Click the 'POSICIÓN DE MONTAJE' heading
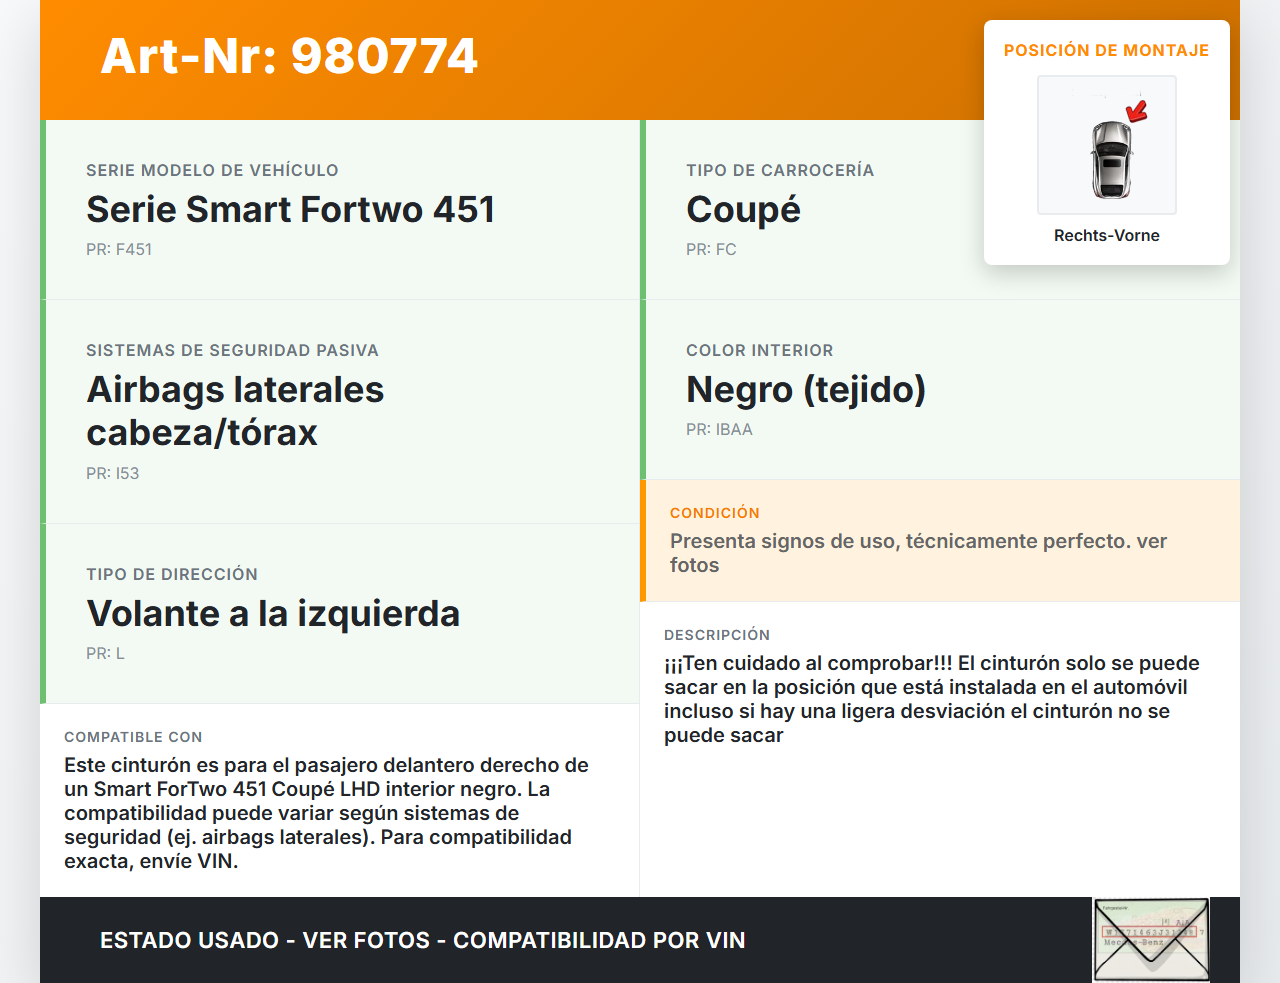Screen dimensions: 1280x983 [x=1107, y=50]
